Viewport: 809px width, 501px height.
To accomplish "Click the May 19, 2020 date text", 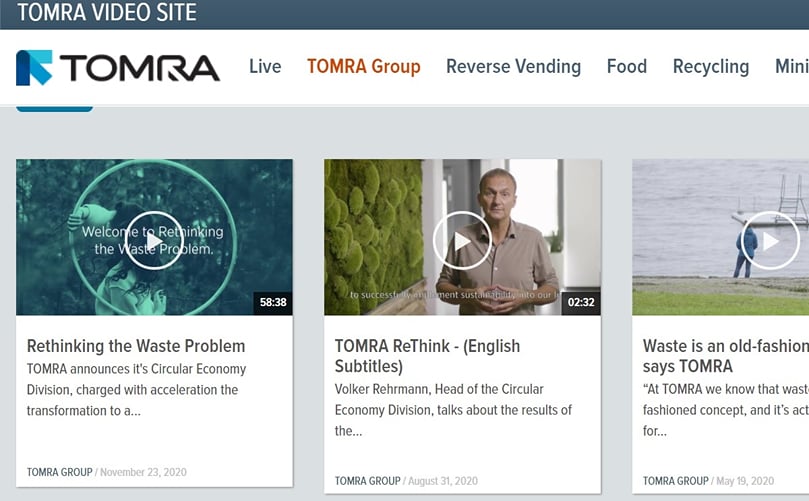I will click(745, 481).
